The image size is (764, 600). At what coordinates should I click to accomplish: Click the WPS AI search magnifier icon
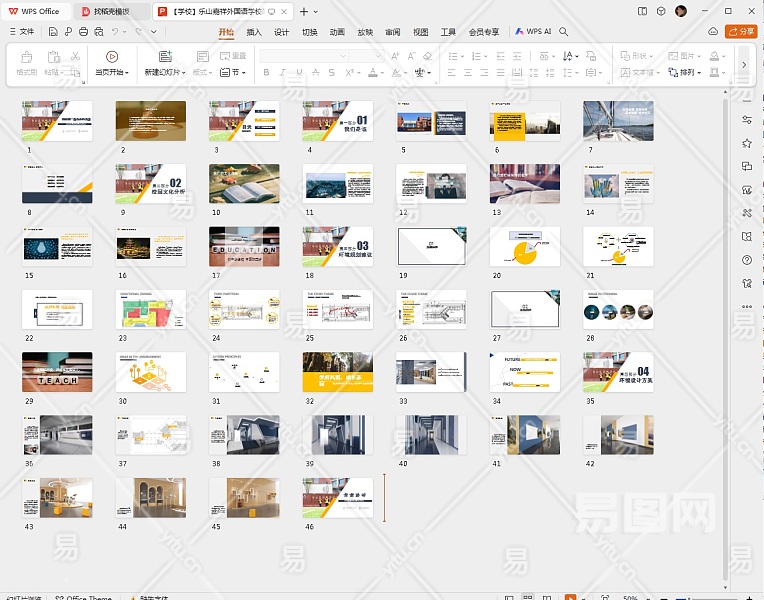coord(565,31)
